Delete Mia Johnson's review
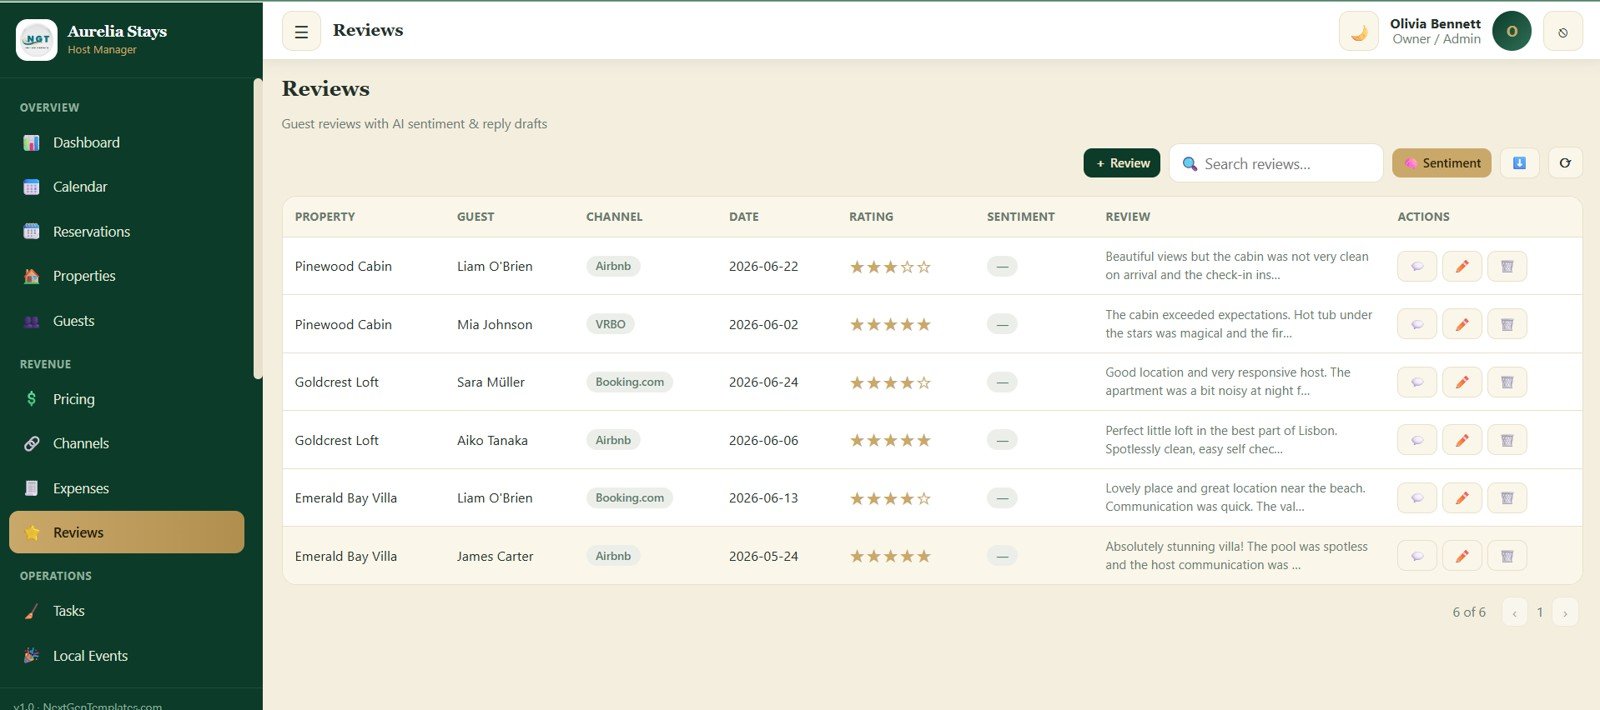The image size is (1600, 710). point(1507,324)
